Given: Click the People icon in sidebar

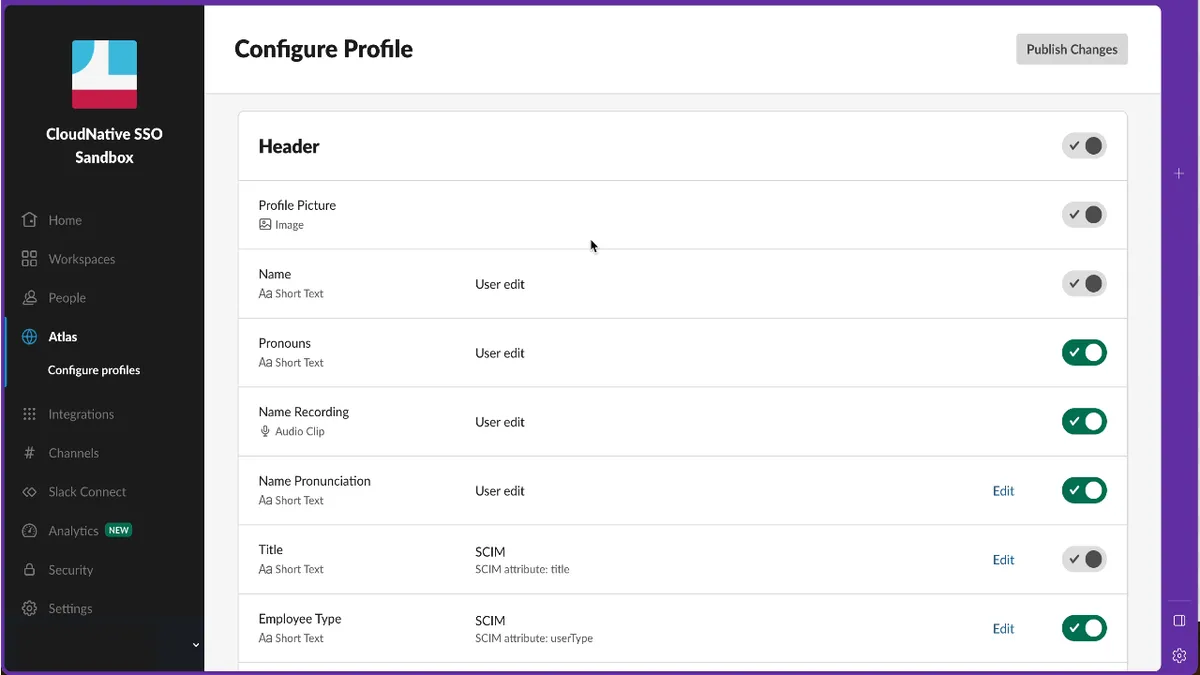Looking at the screenshot, I should click(29, 298).
